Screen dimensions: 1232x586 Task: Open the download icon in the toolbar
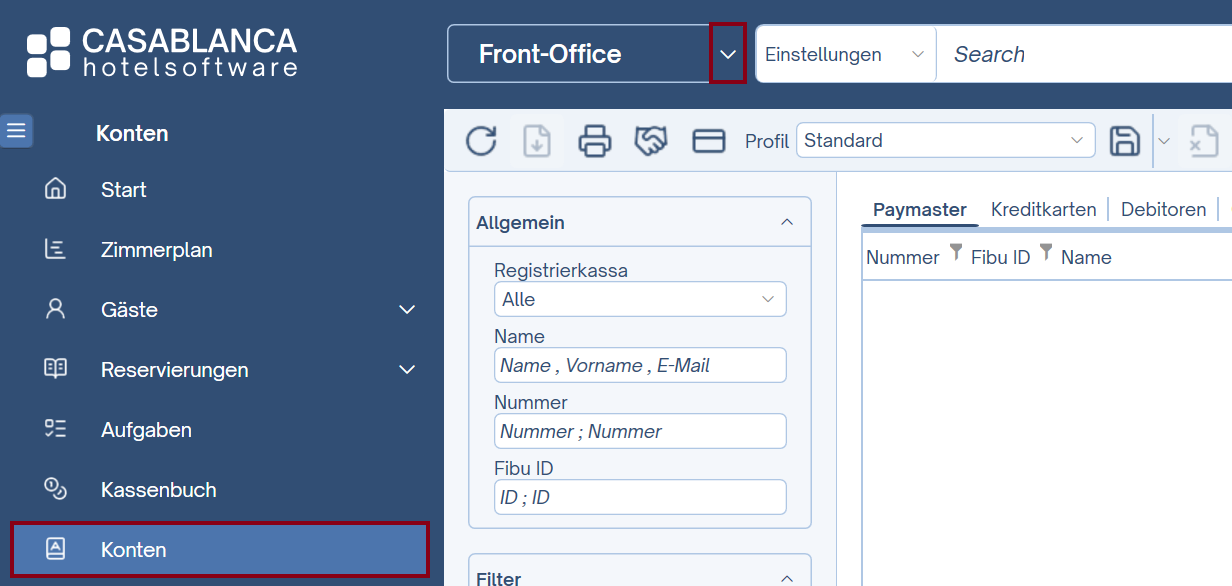(536, 141)
